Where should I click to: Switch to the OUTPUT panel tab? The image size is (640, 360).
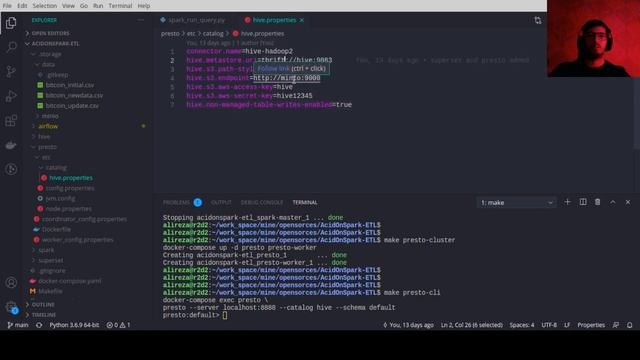coord(221,202)
